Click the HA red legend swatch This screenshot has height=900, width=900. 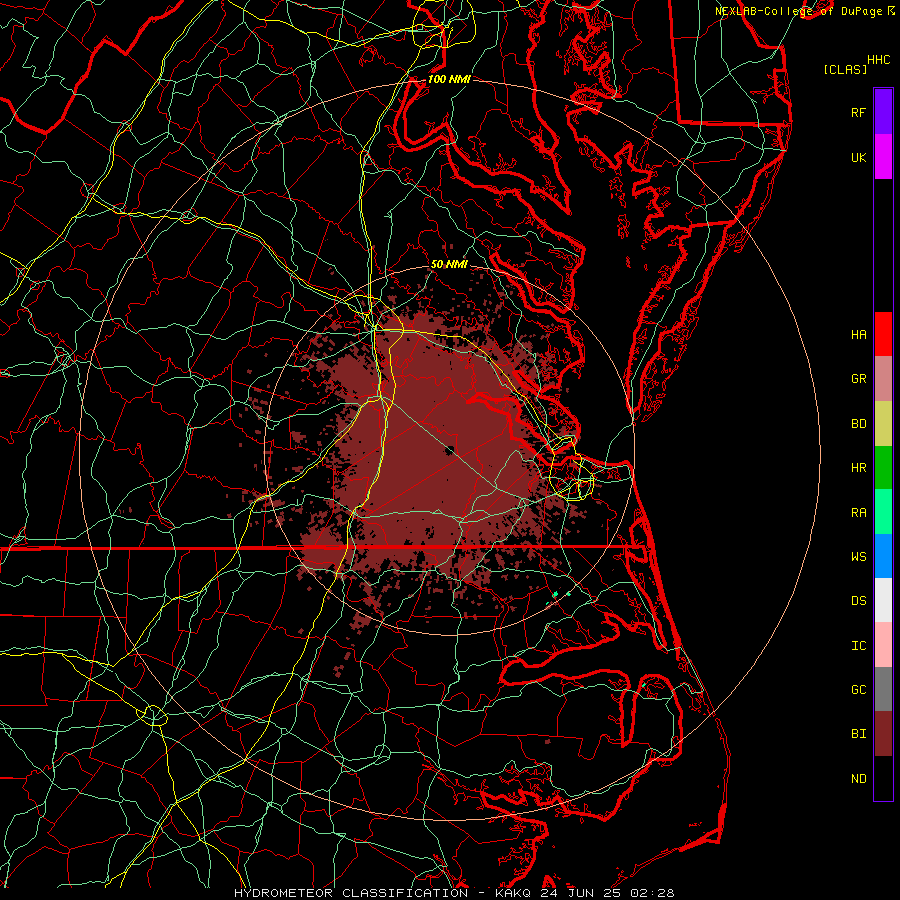[883, 334]
